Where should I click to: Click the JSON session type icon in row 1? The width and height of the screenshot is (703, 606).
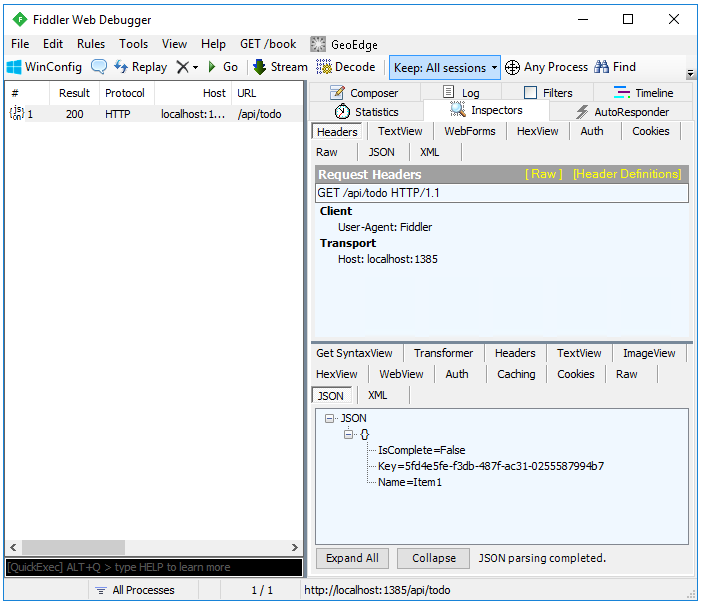(17, 113)
